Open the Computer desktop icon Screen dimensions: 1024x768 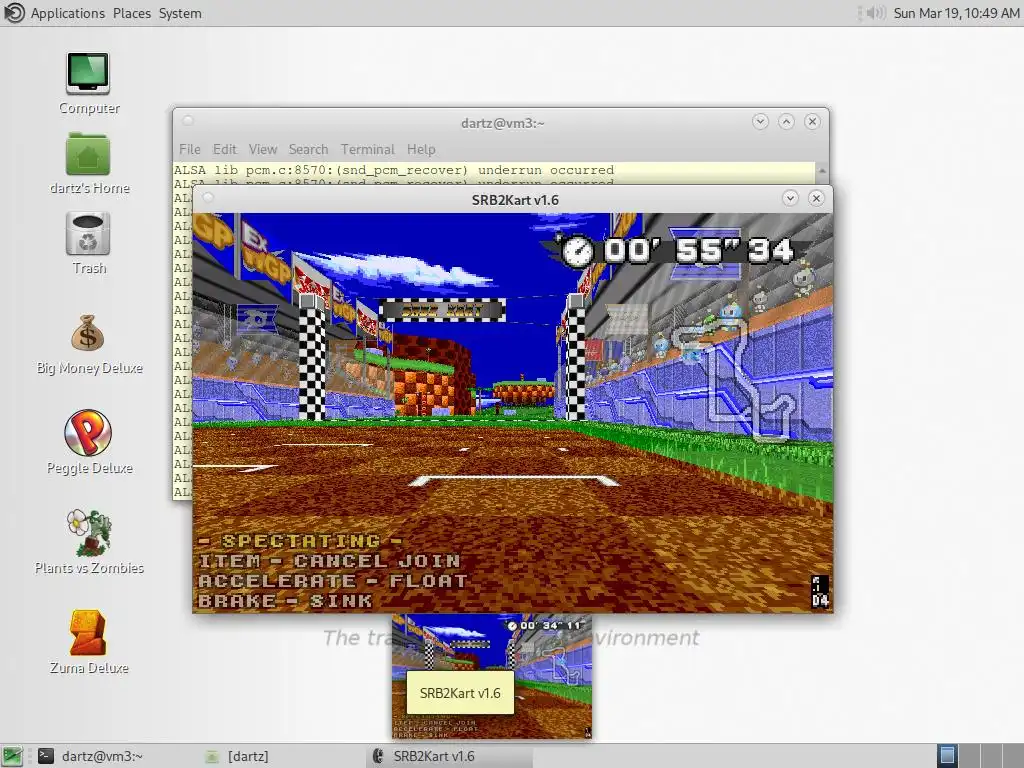pyautogui.click(x=88, y=74)
